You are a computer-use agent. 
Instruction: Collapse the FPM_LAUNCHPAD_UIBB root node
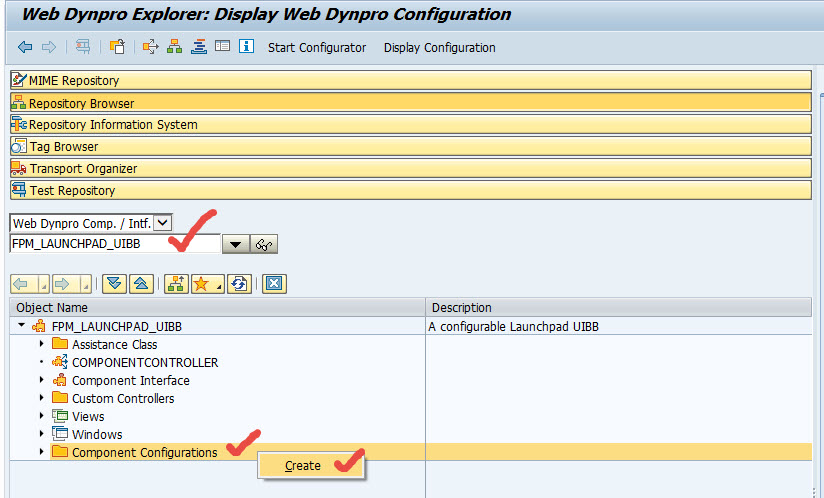click(x=22, y=326)
